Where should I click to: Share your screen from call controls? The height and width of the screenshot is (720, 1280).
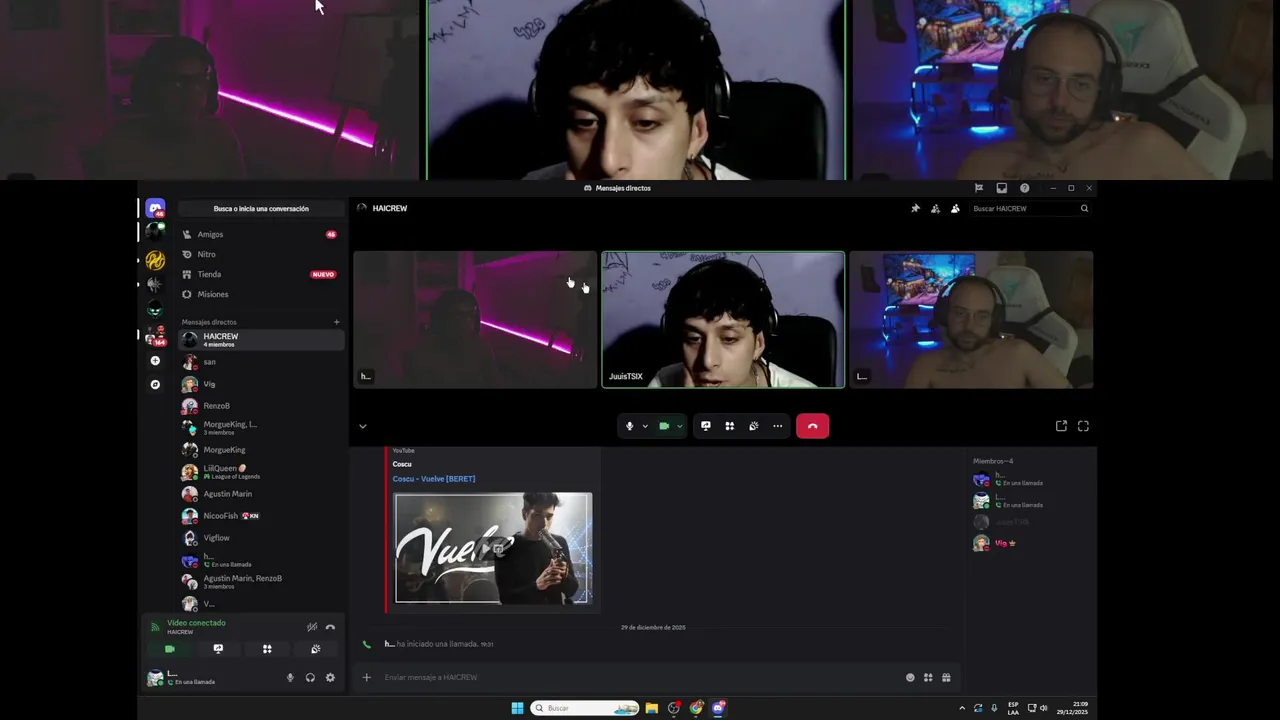706,426
